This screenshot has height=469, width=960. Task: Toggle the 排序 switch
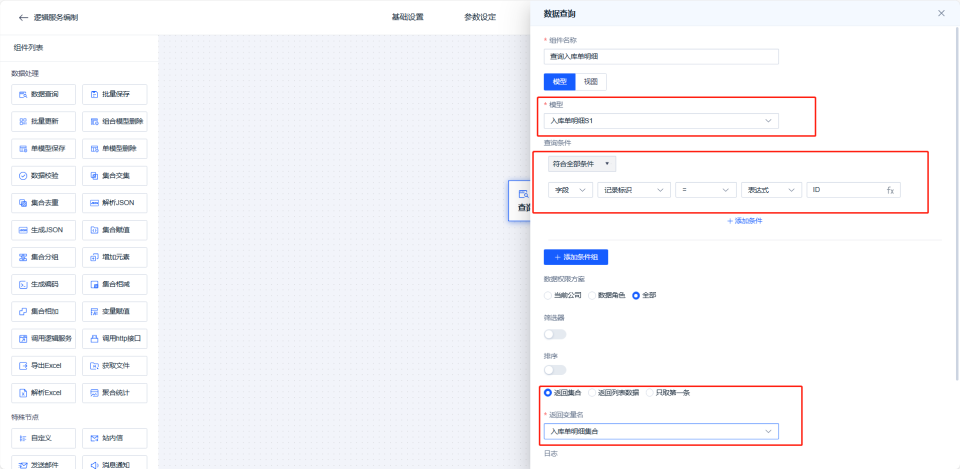(x=555, y=370)
